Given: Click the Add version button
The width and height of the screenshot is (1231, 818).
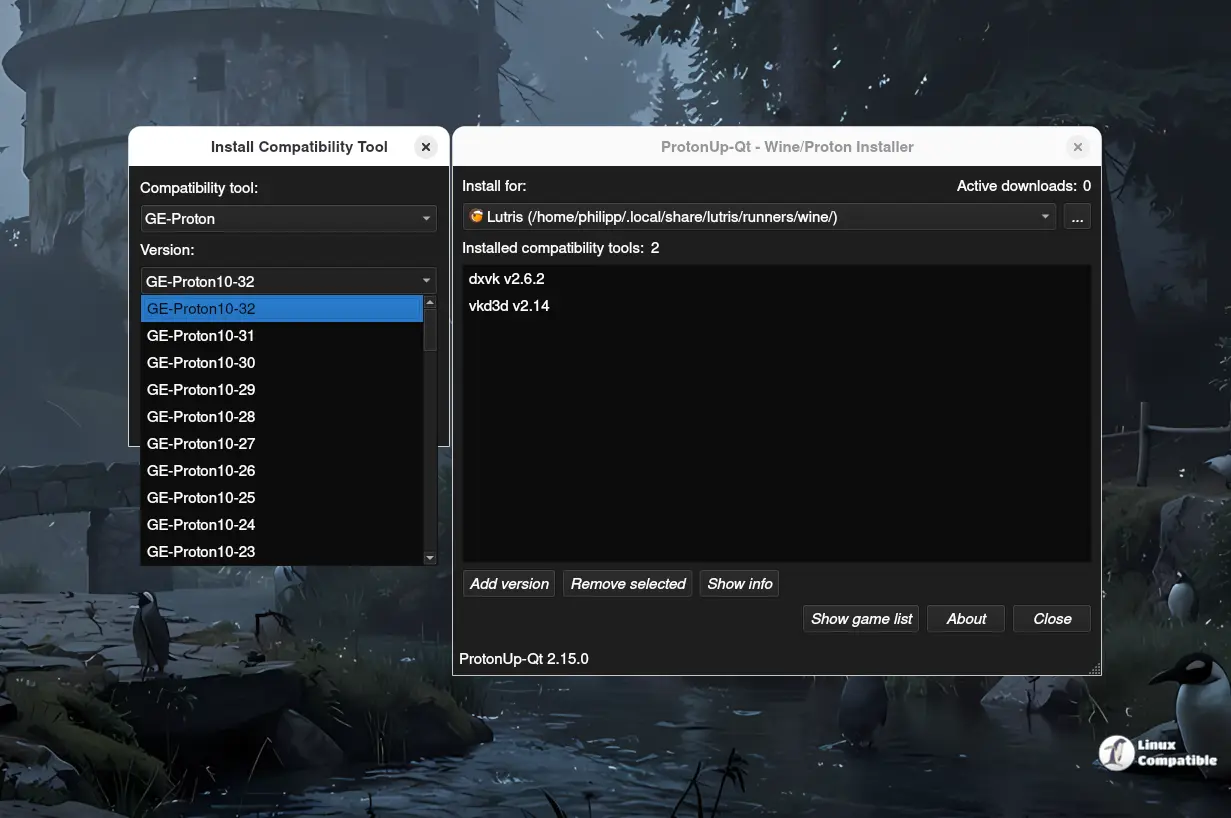Looking at the screenshot, I should pos(508,583).
